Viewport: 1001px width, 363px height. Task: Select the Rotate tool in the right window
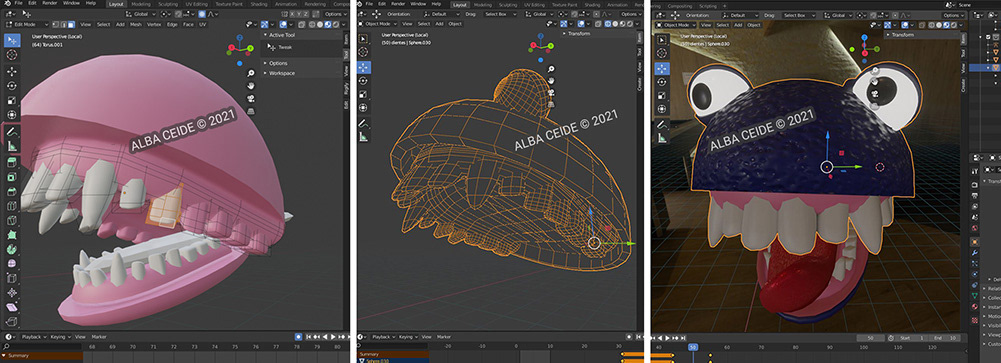pyautogui.click(x=662, y=83)
